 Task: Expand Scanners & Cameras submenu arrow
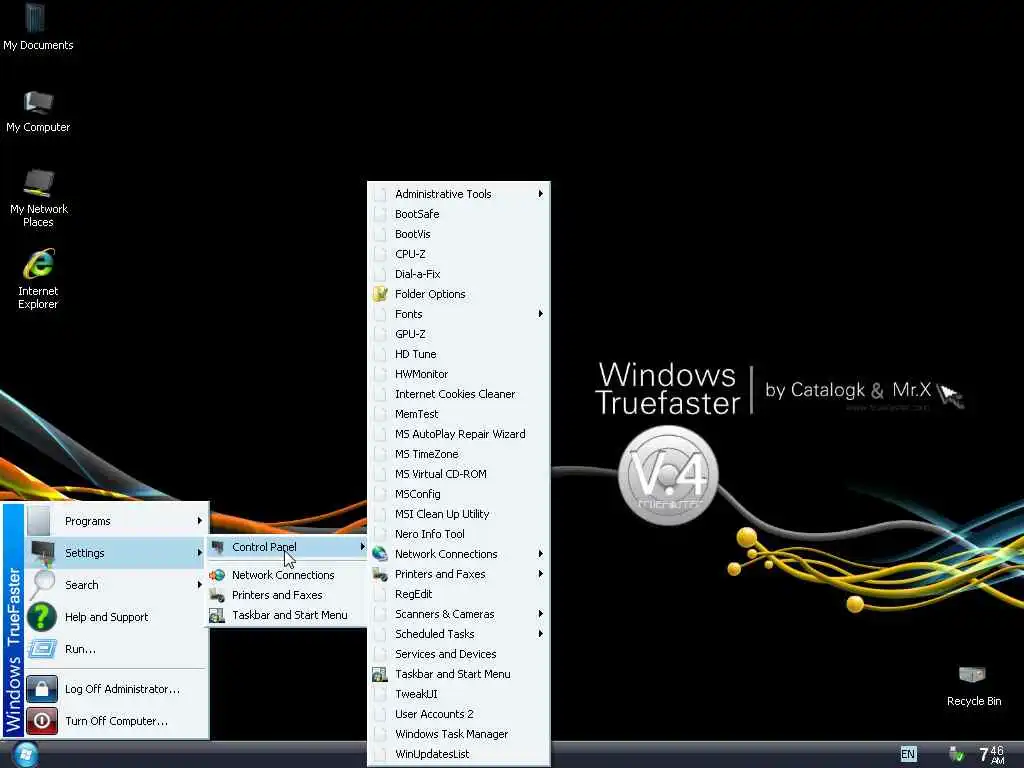click(x=540, y=614)
